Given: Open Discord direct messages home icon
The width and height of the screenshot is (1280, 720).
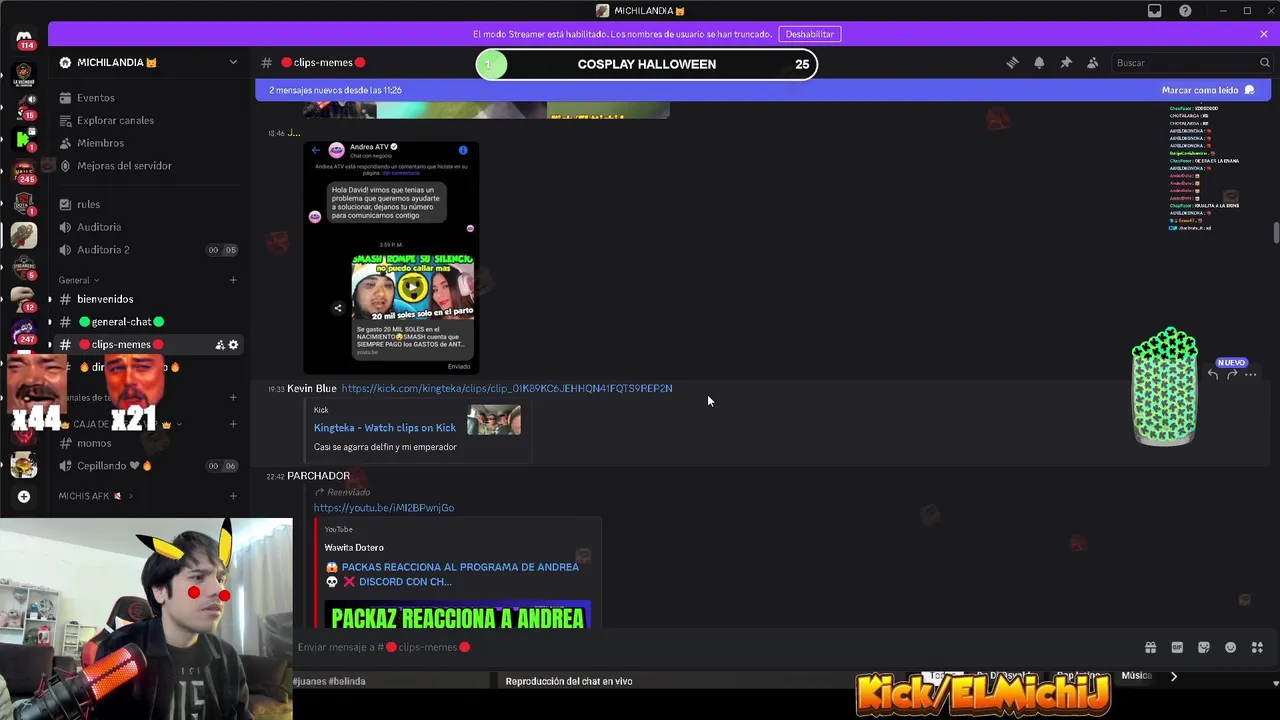Looking at the screenshot, I should pyautogui.click(x=24, y=38).
